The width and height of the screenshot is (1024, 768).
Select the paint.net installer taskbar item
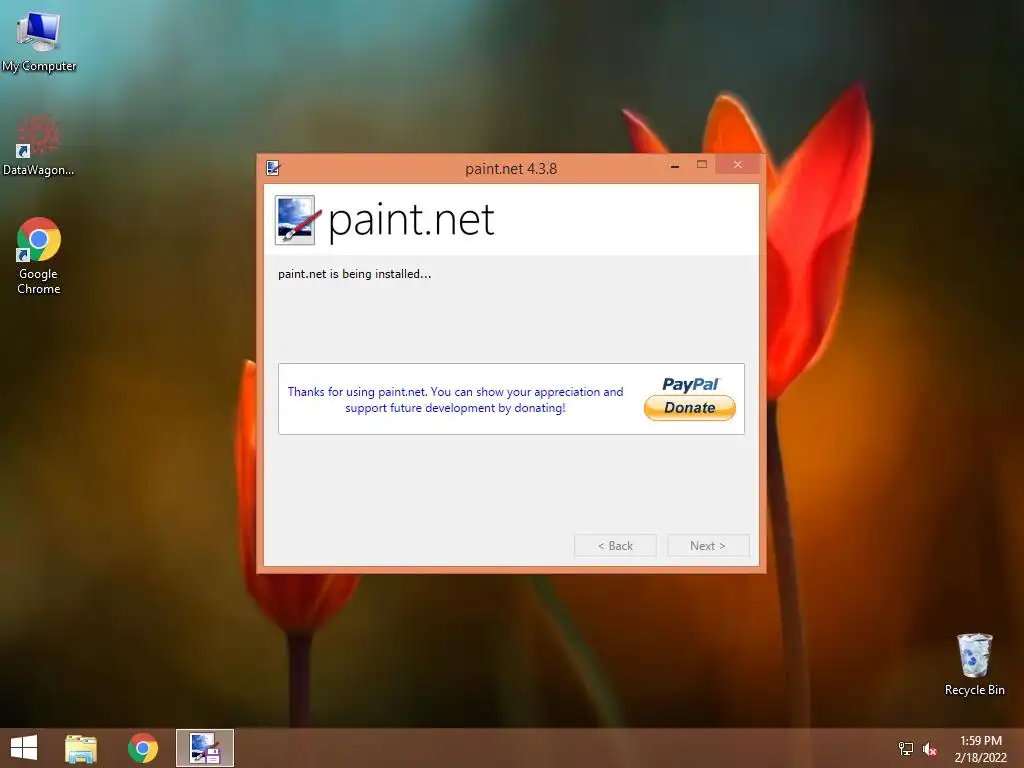tap(205, 748)
